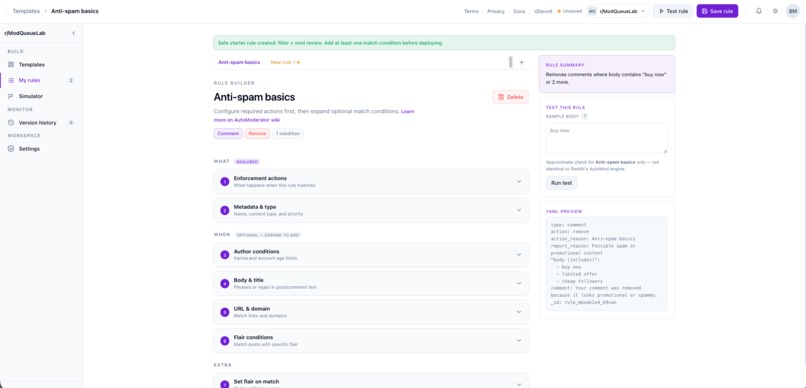Open Templates in the sidebar
Screen dimensions: 806x388
click(41, 65)
